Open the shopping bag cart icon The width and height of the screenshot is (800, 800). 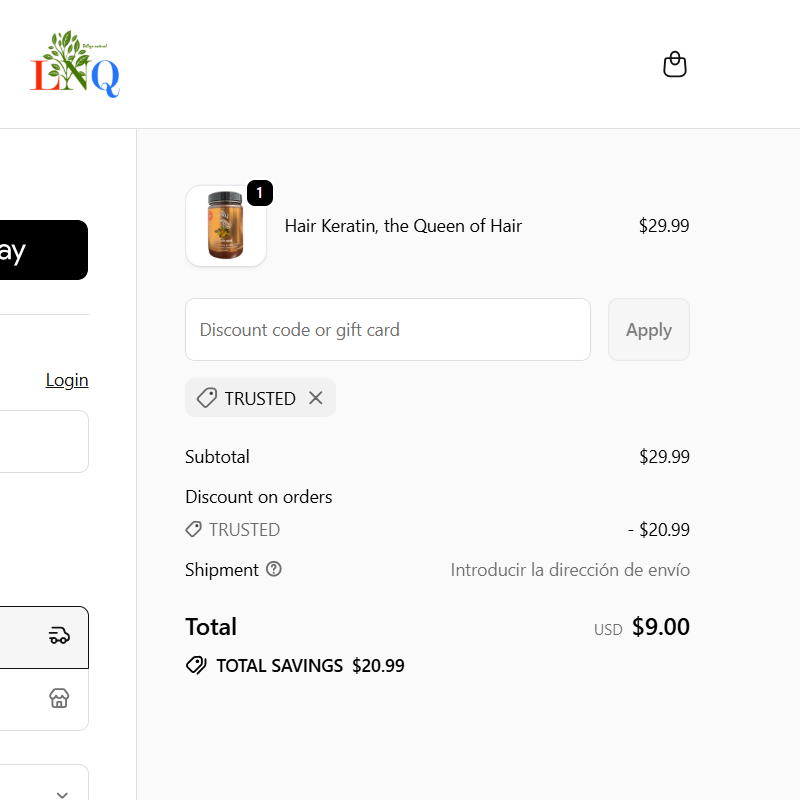pos(675,65)
